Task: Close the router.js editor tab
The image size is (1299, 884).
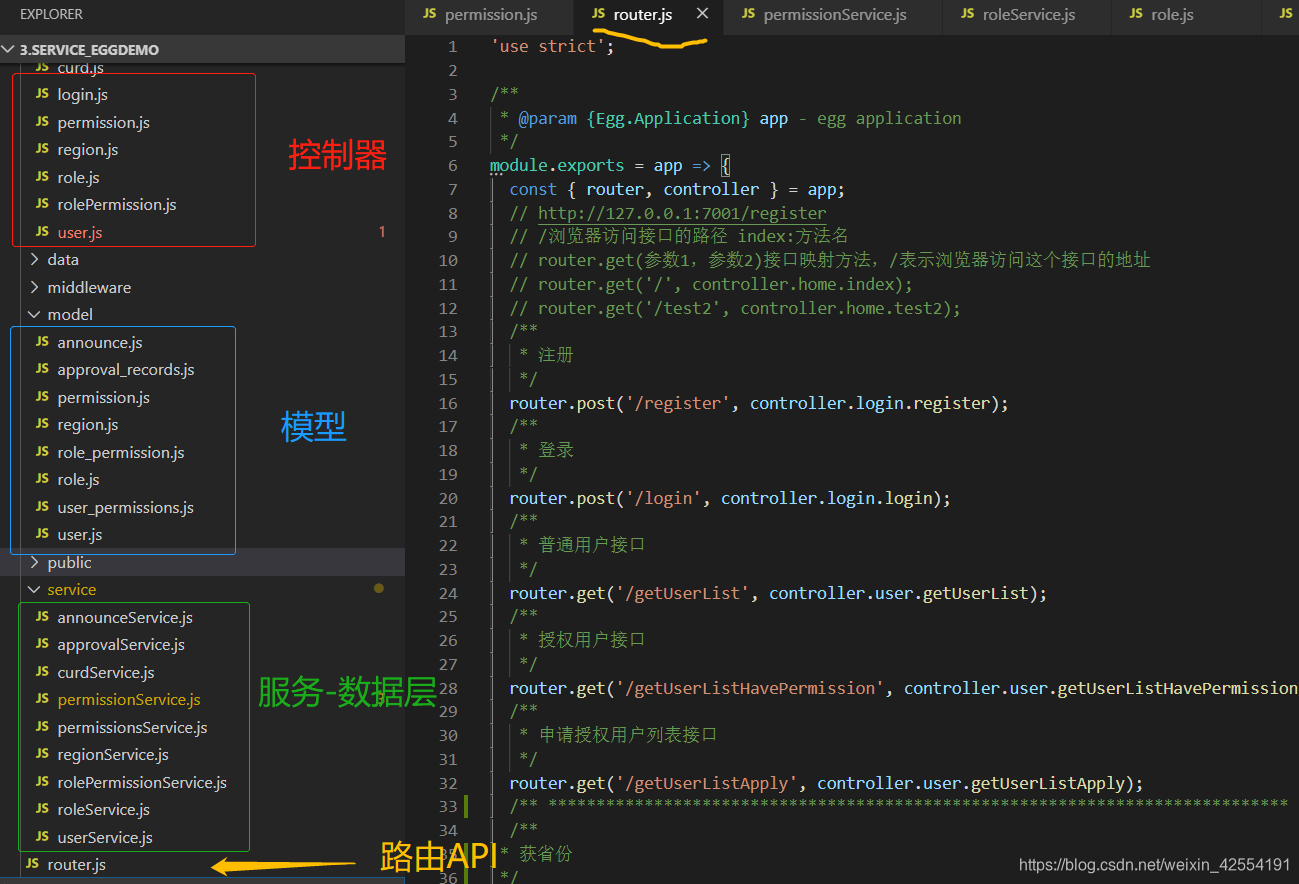Action: coord(703,14)
